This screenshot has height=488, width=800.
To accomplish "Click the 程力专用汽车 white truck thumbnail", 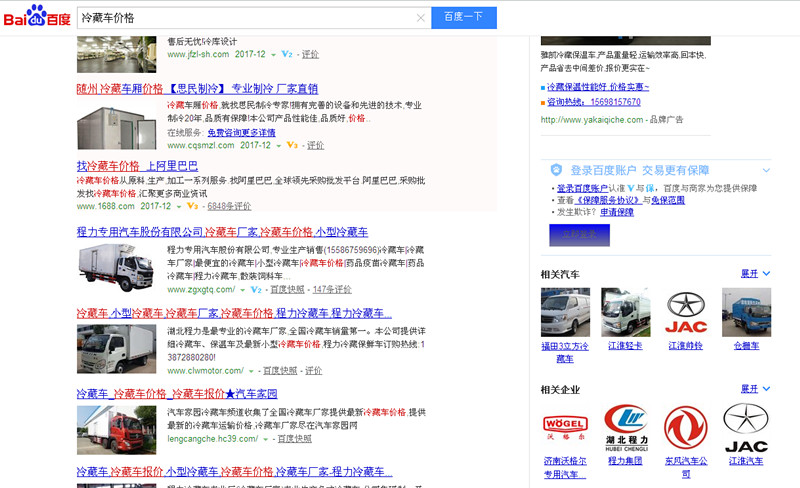I will 117,268.
